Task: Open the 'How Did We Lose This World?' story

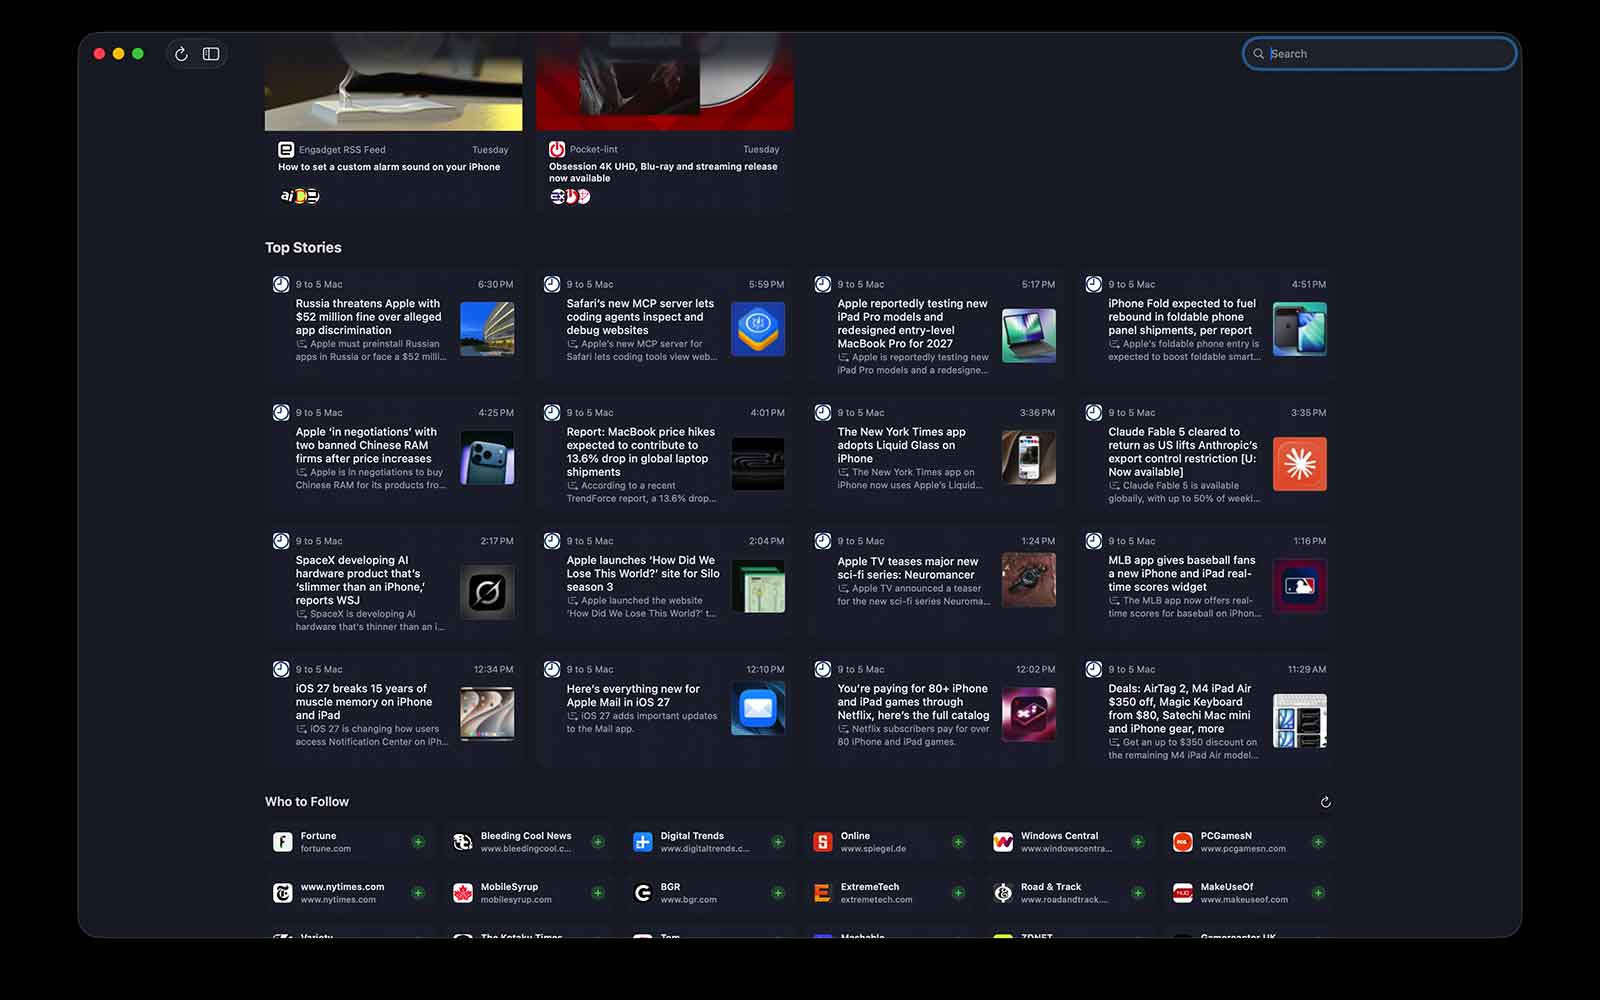Action: (x=664, y=582)
